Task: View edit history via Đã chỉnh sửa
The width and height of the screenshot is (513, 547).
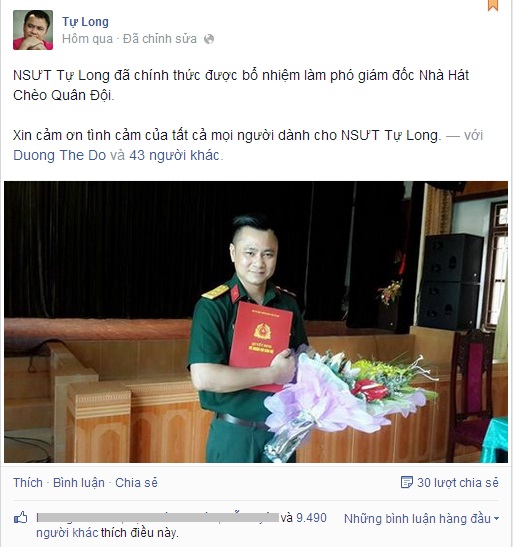Action: point(160,39)
